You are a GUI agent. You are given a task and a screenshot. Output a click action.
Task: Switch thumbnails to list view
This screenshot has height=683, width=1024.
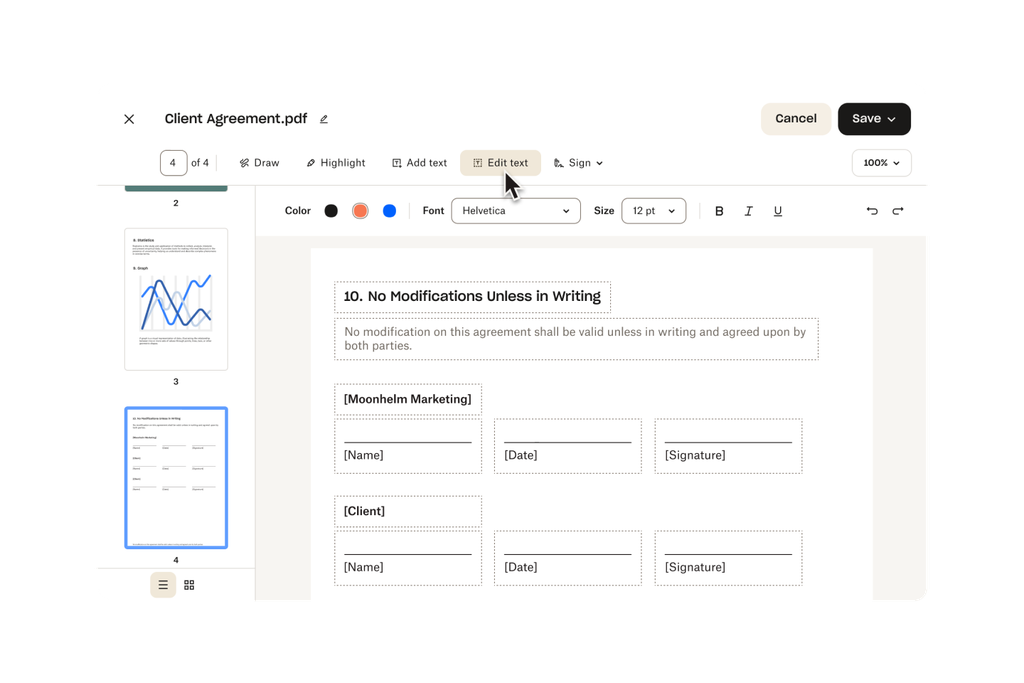[162, 584]
